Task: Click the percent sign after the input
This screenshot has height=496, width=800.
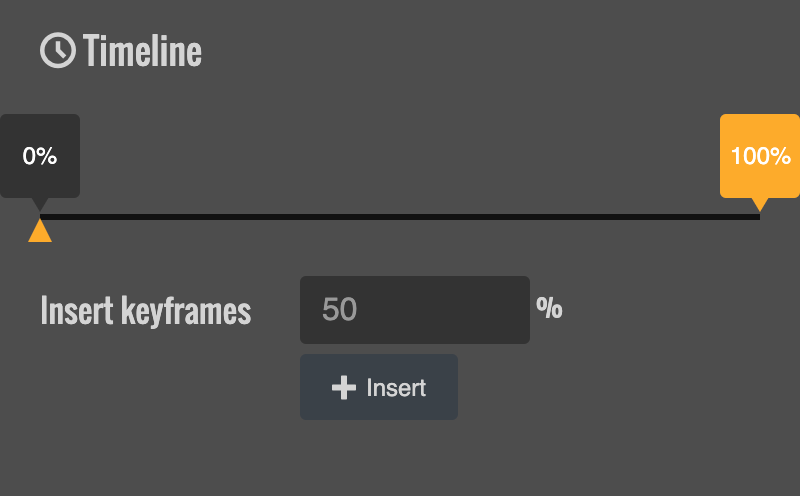Action: (549, 308)
